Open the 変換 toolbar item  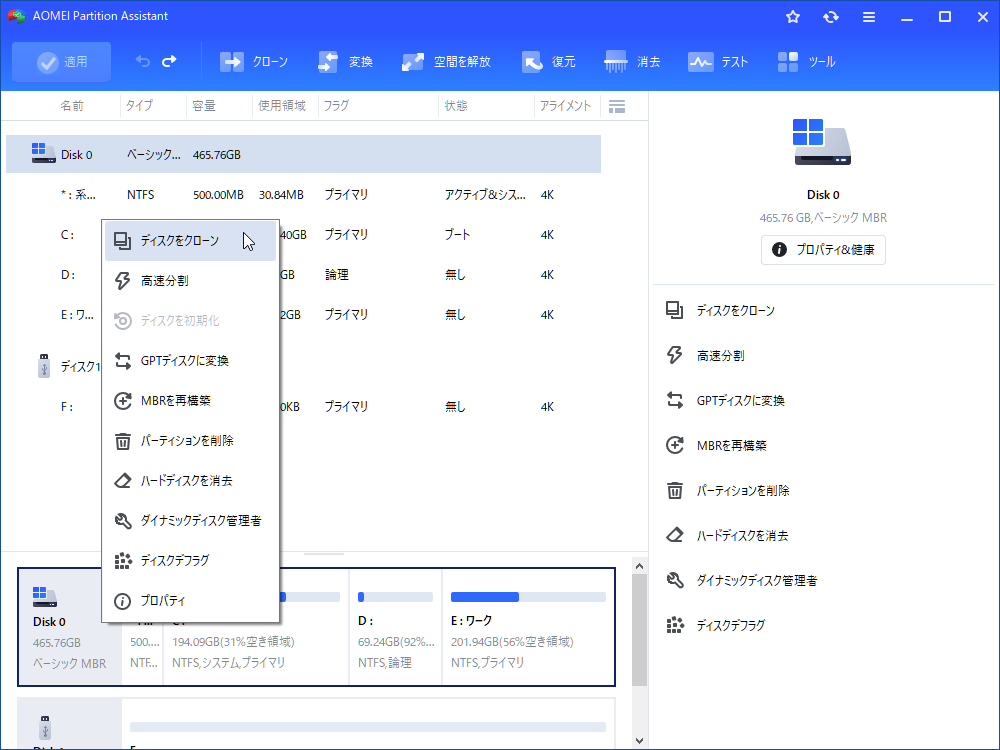[345, 62]
